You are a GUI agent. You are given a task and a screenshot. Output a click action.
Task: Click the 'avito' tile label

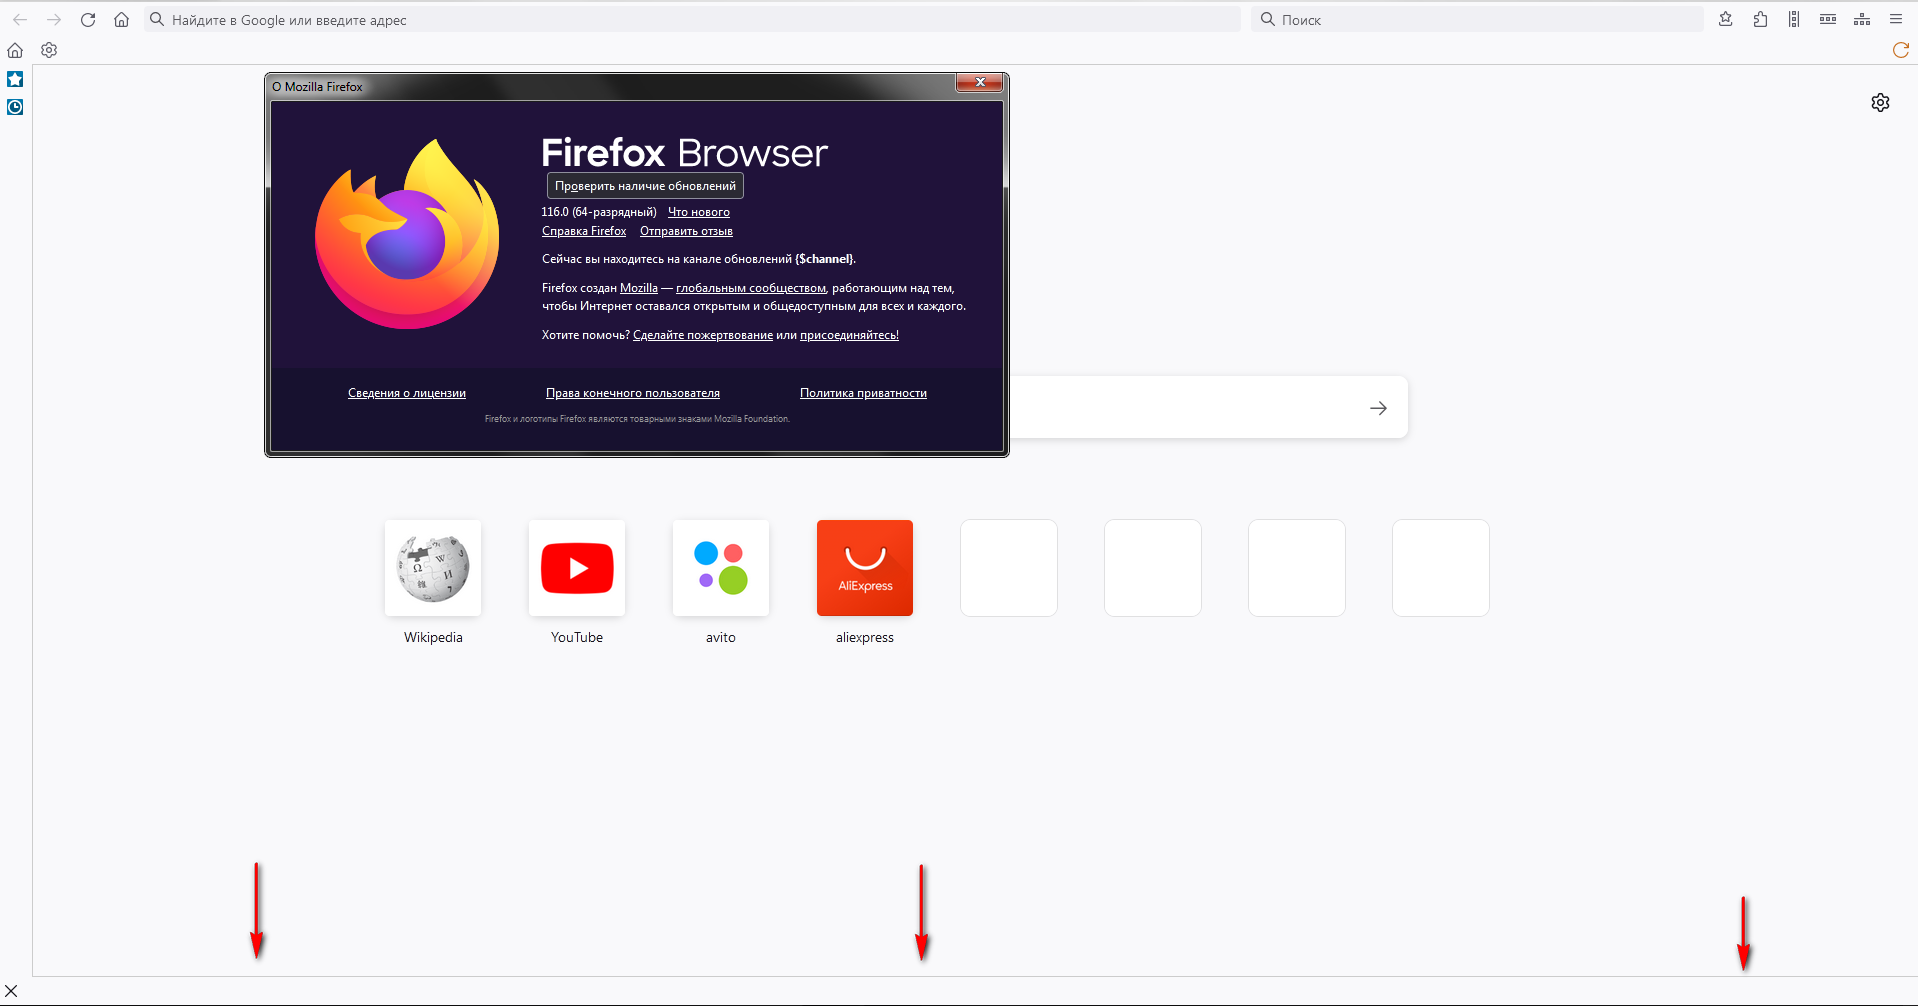[721, 637]
